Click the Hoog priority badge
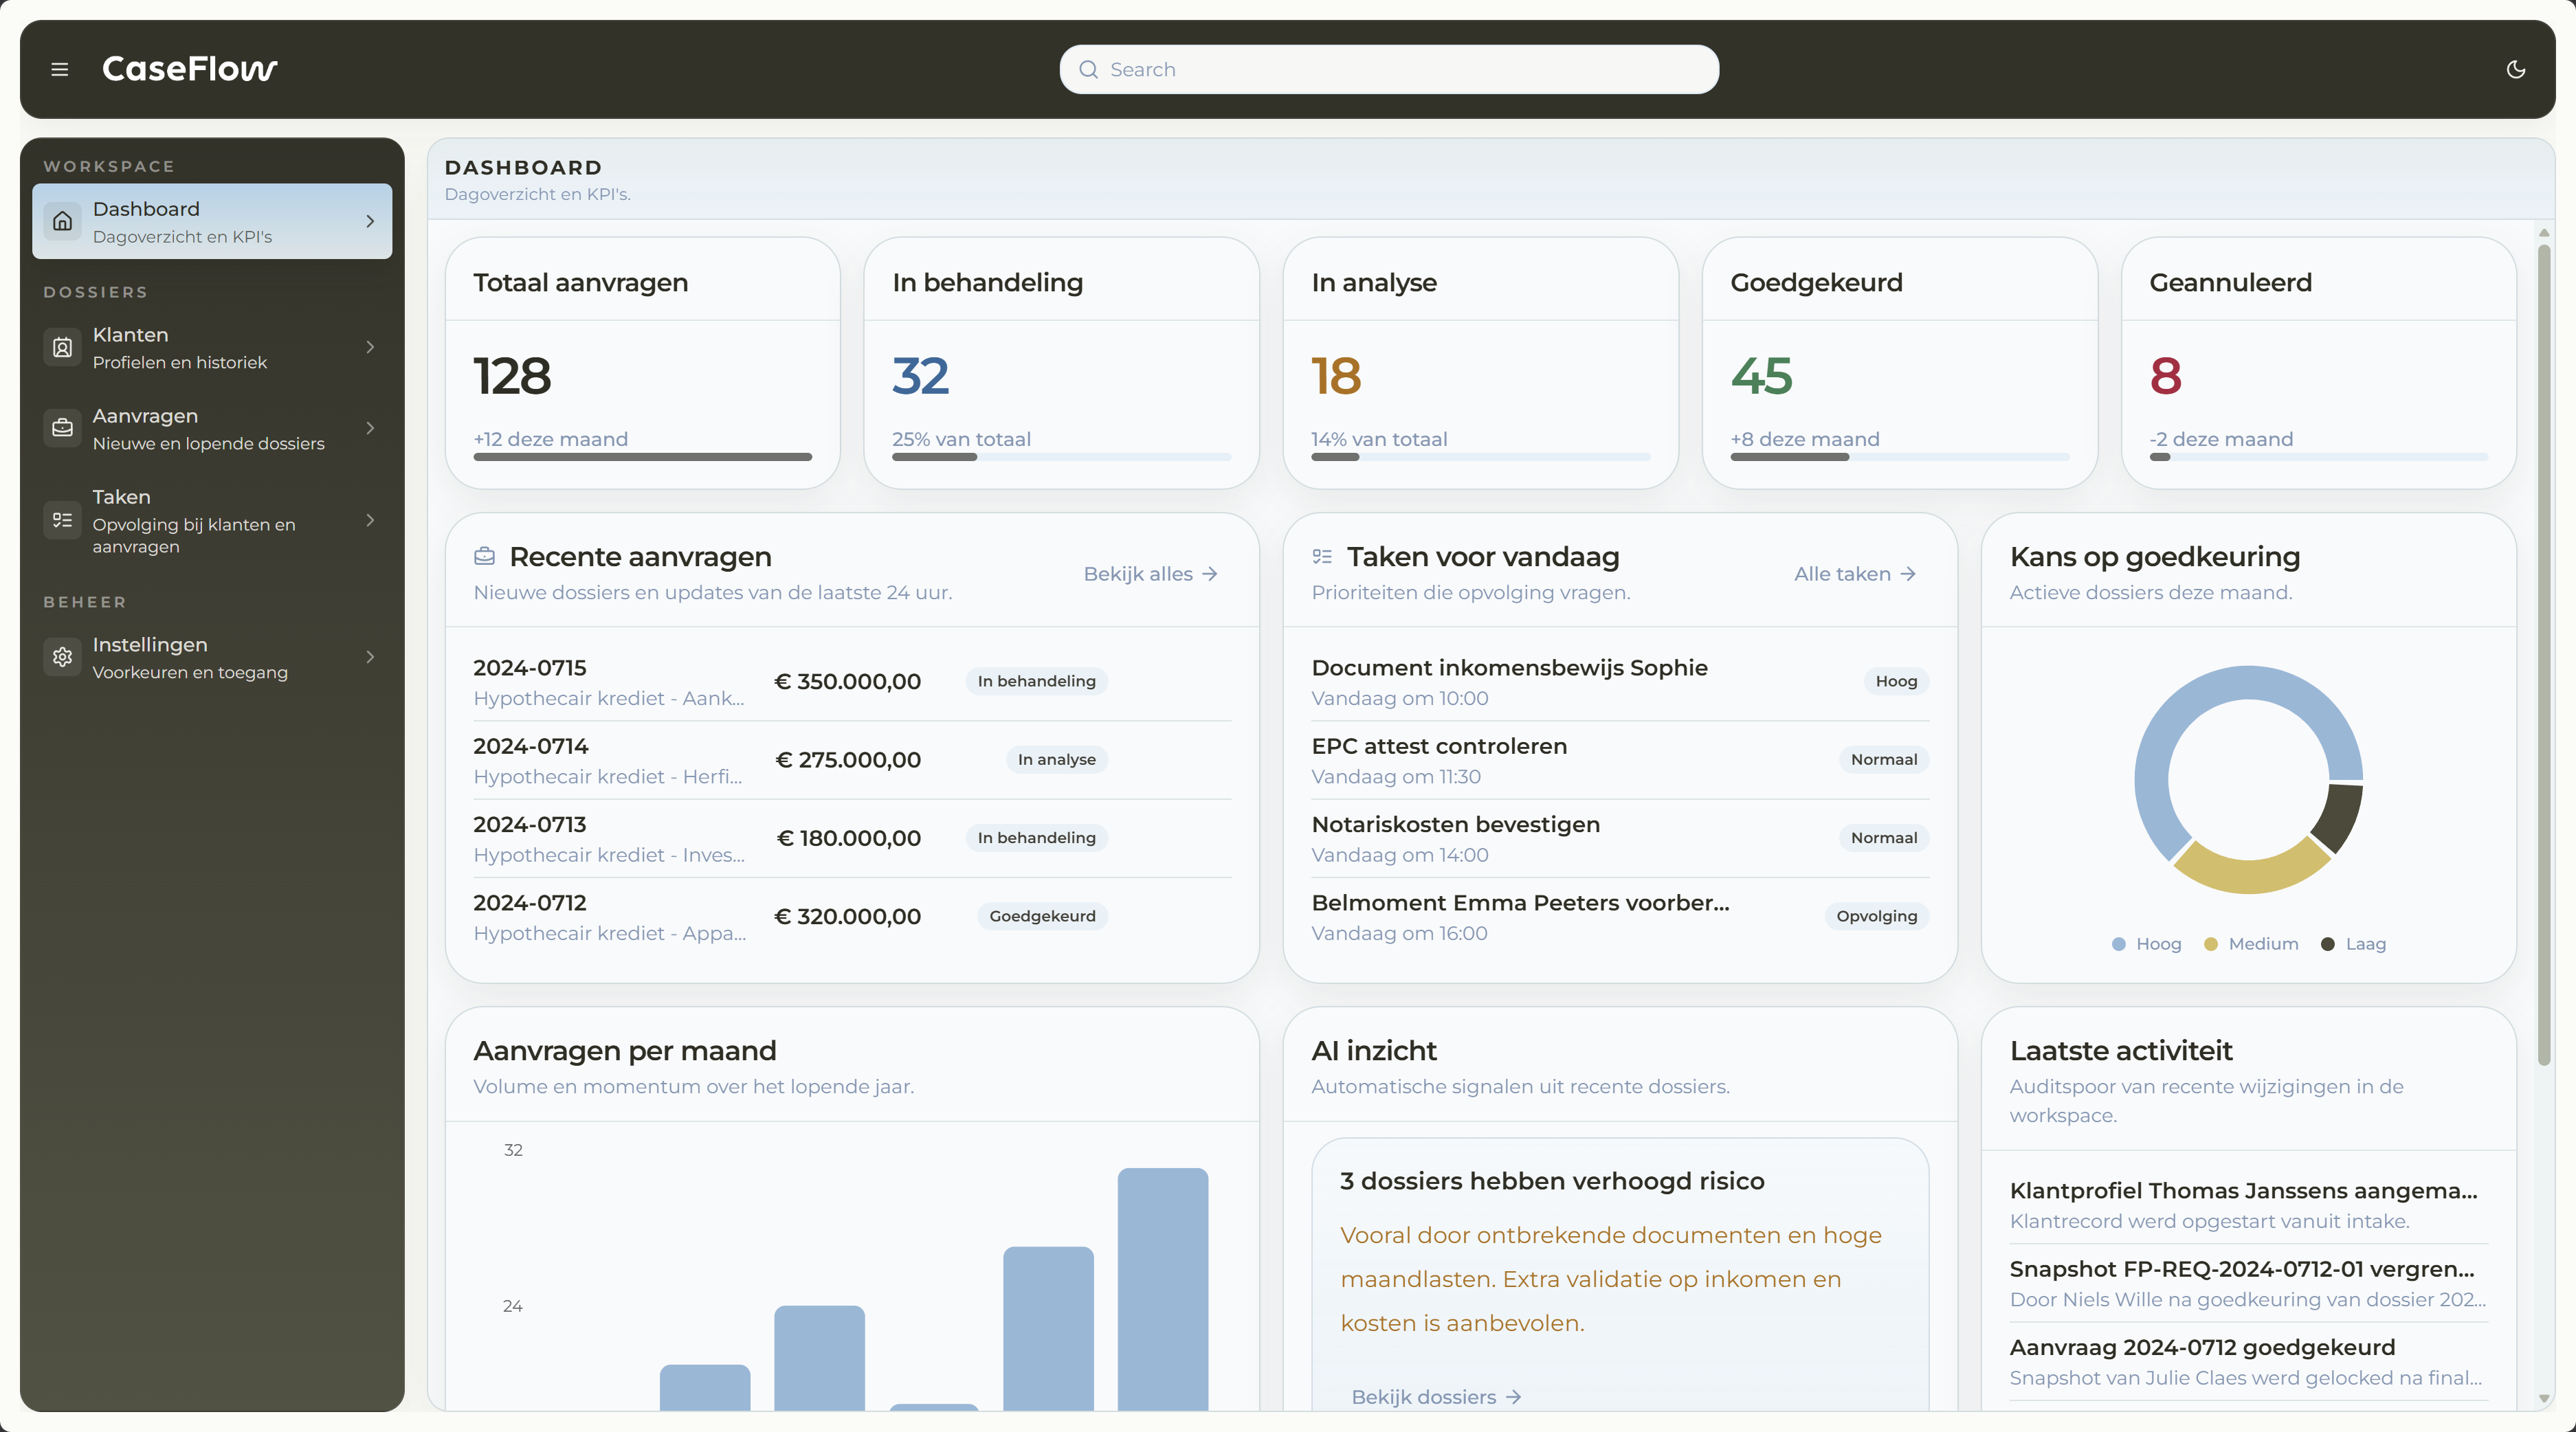 point(1896,682)
